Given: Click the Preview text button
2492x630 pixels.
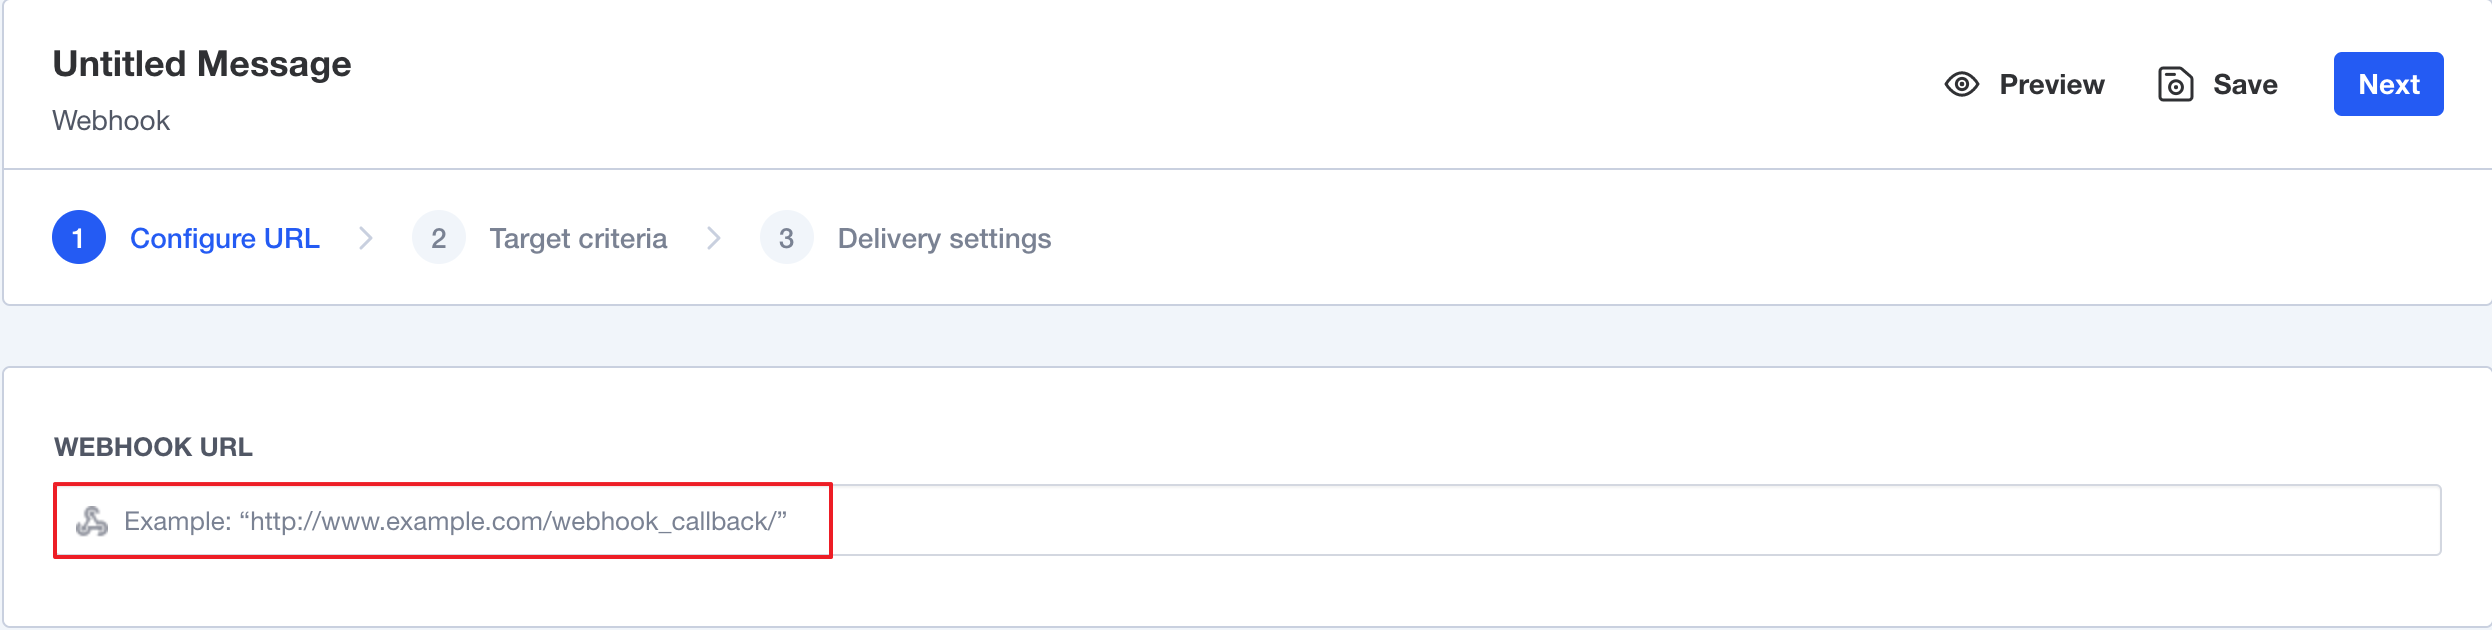Looking at the screenshot, I should pos(2052,84).
